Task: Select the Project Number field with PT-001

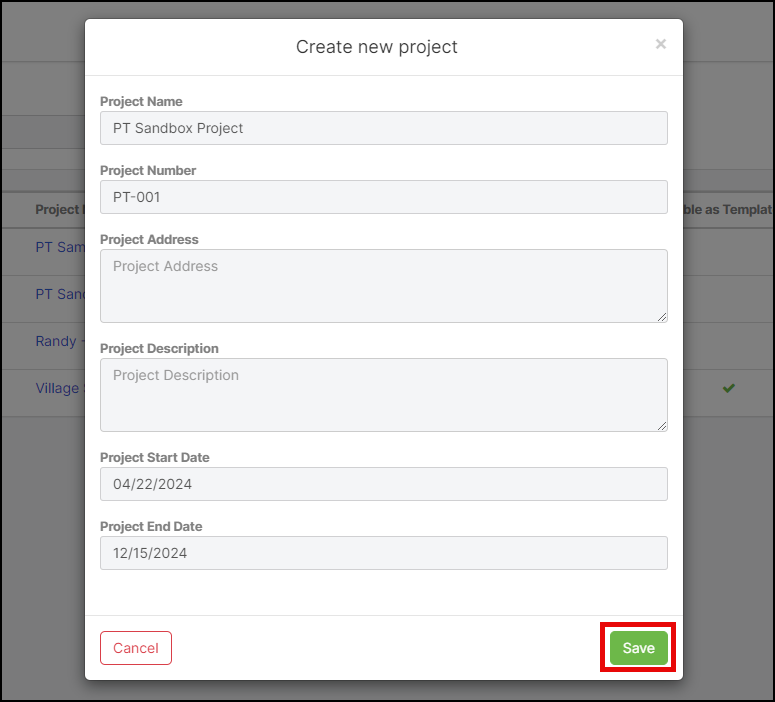Action: click(x=384, y=197)
